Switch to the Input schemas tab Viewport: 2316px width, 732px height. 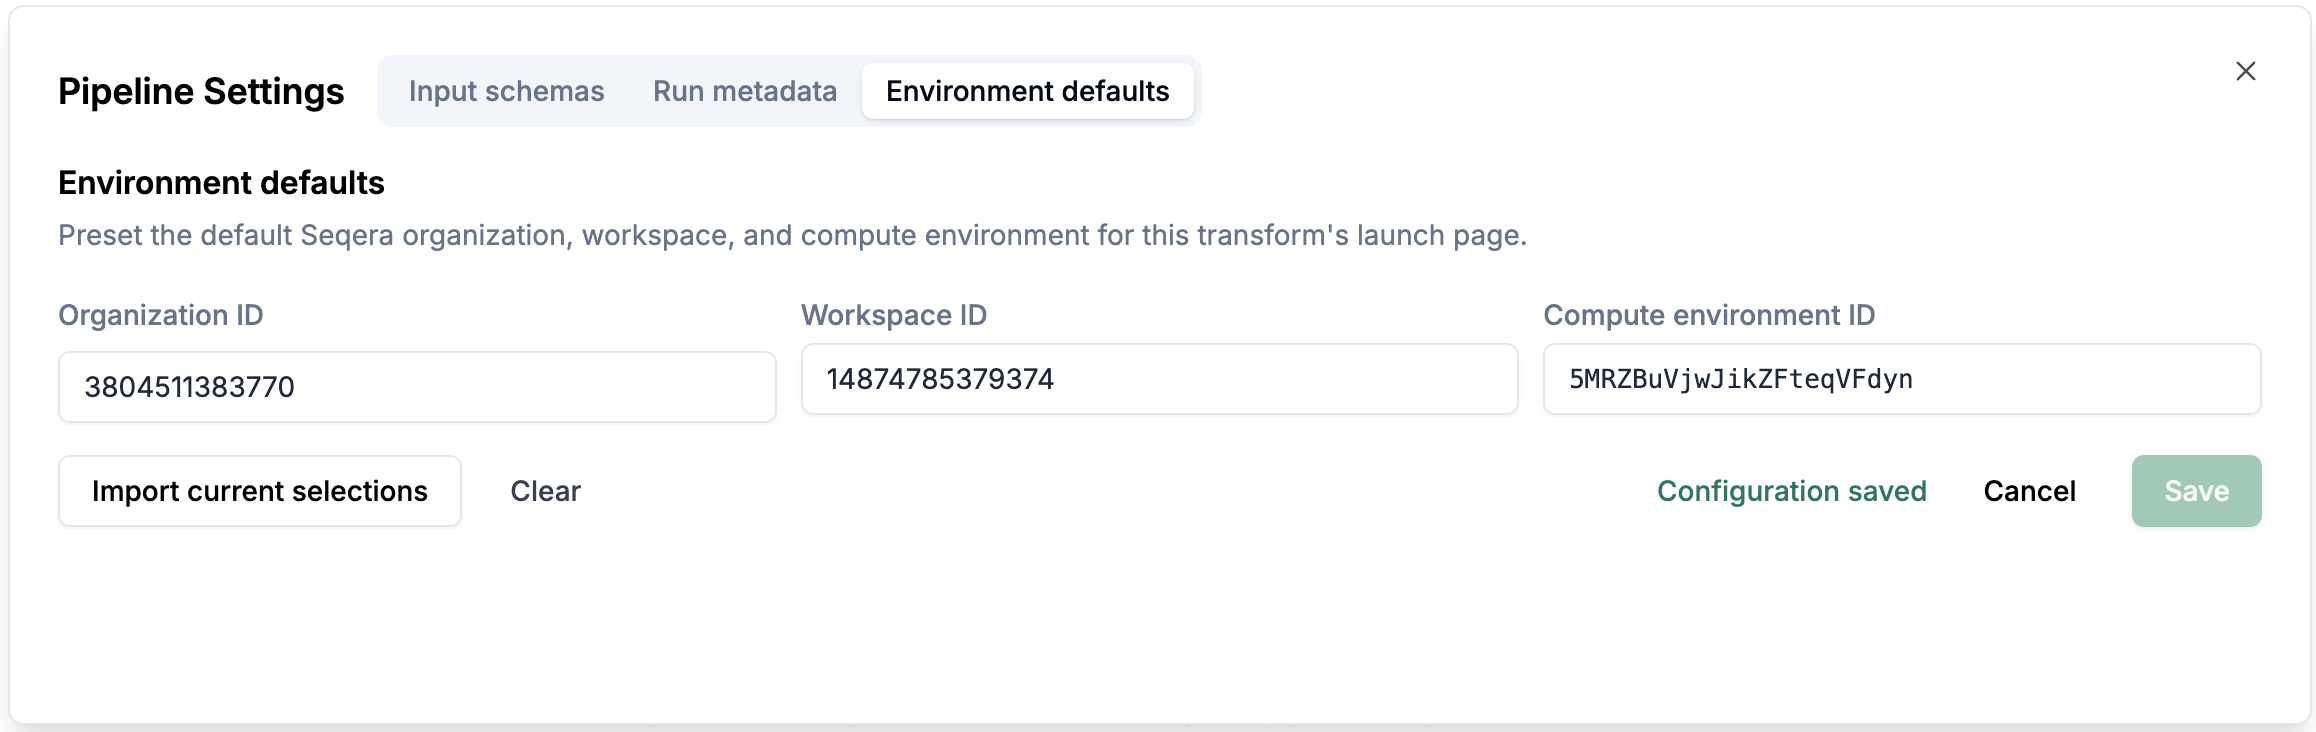click(506, 91)
